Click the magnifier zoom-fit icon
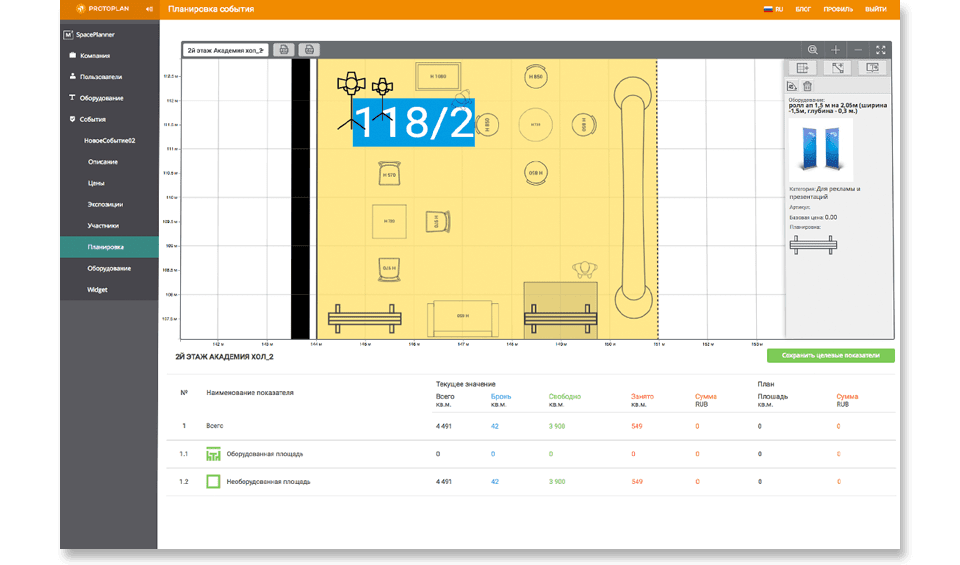This screenshot has height=565, width=960. point(812,50)
